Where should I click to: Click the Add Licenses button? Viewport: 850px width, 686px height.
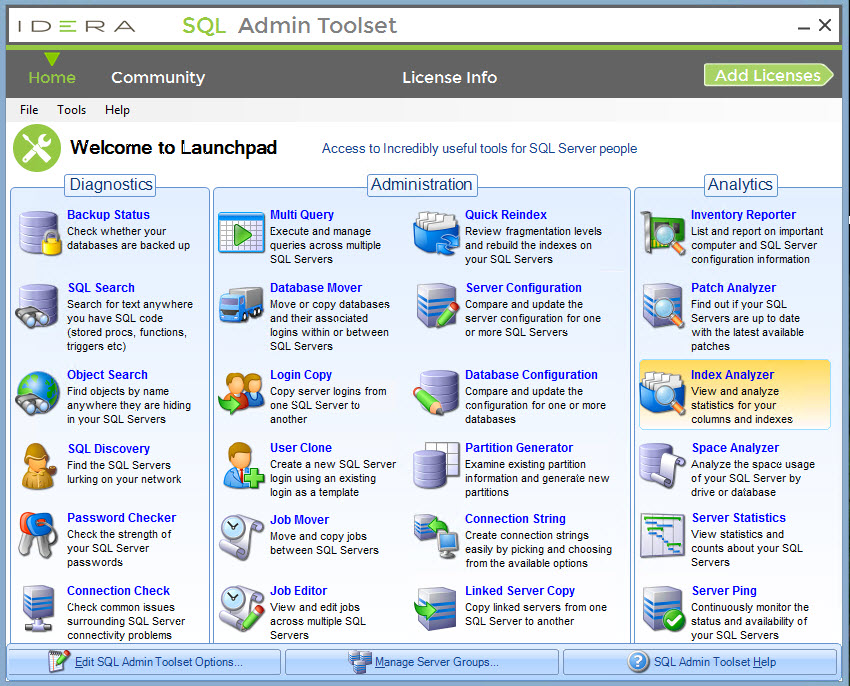(x=767, y=75)
